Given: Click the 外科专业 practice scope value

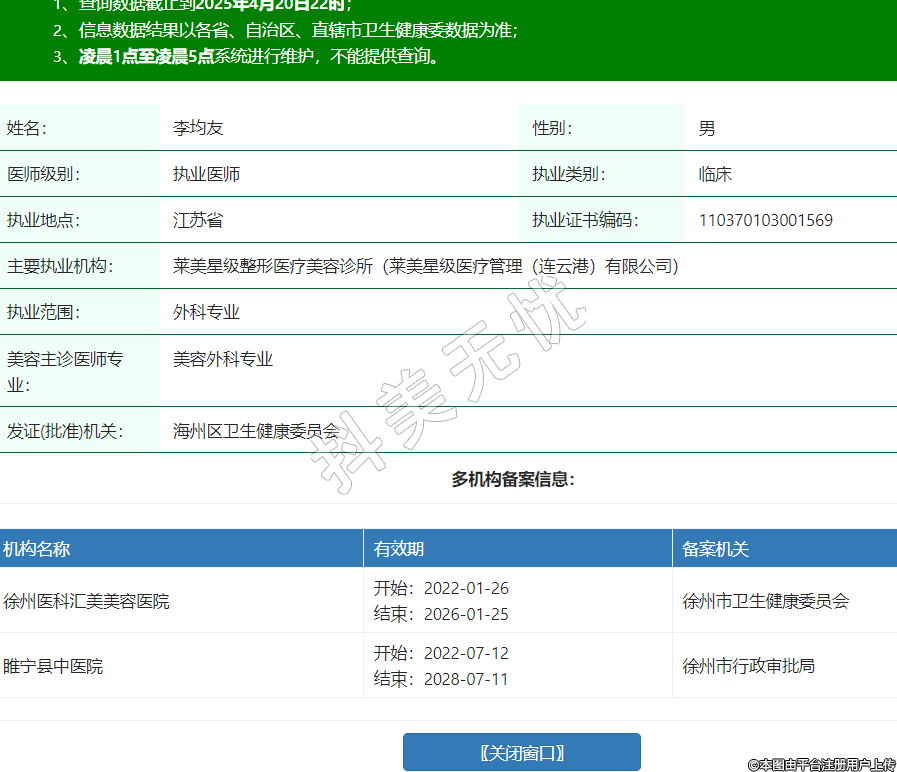Looking at the screenshot, I should pyautogui.click(x=206, y=312).
